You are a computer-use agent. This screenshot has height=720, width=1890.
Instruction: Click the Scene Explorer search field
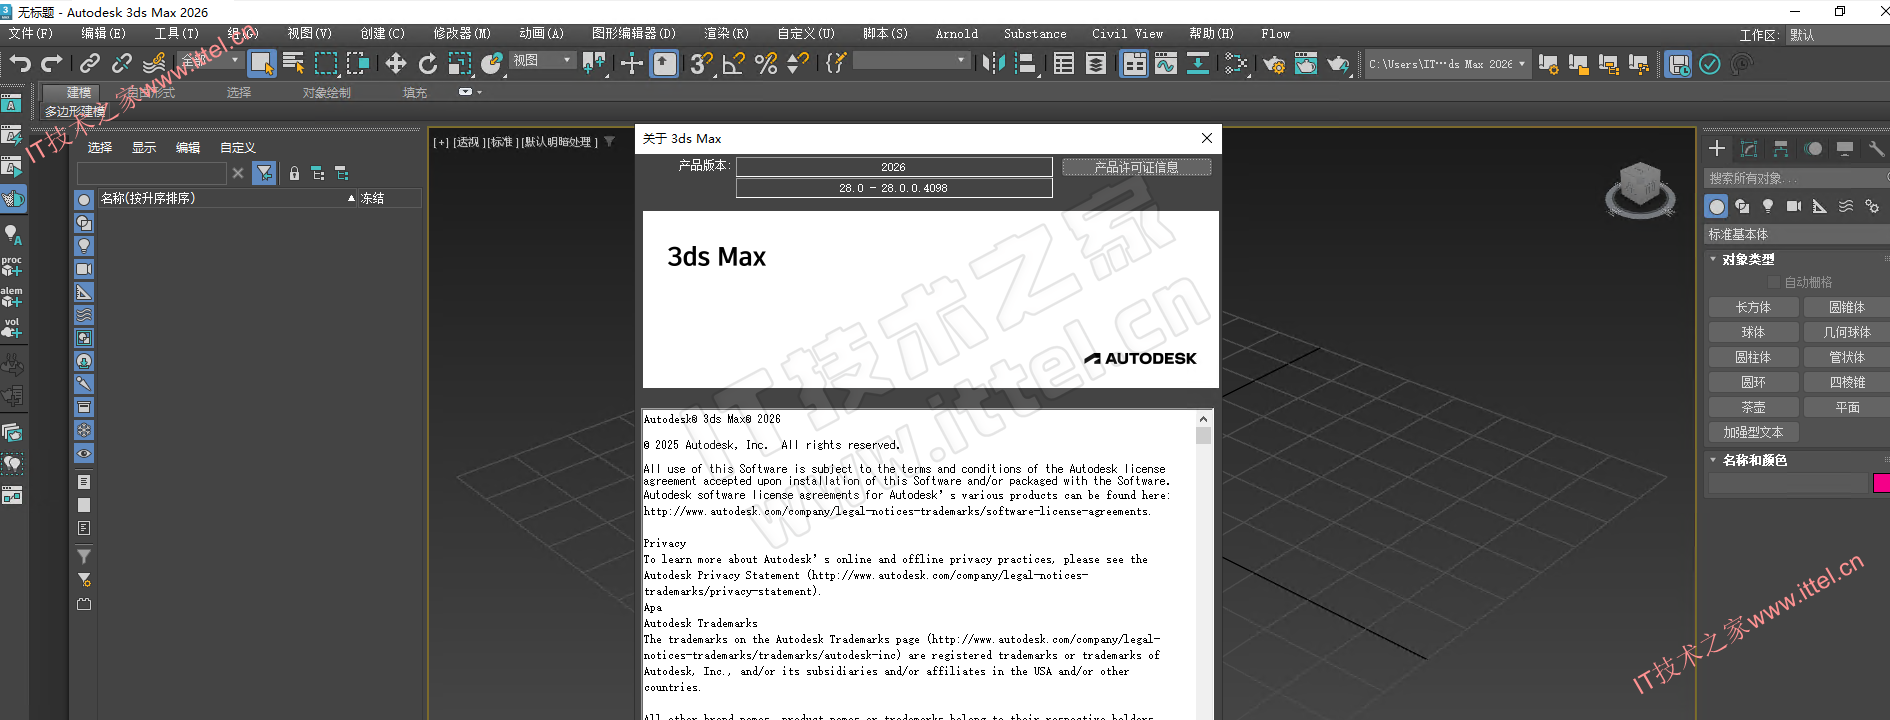pos(151,173)
